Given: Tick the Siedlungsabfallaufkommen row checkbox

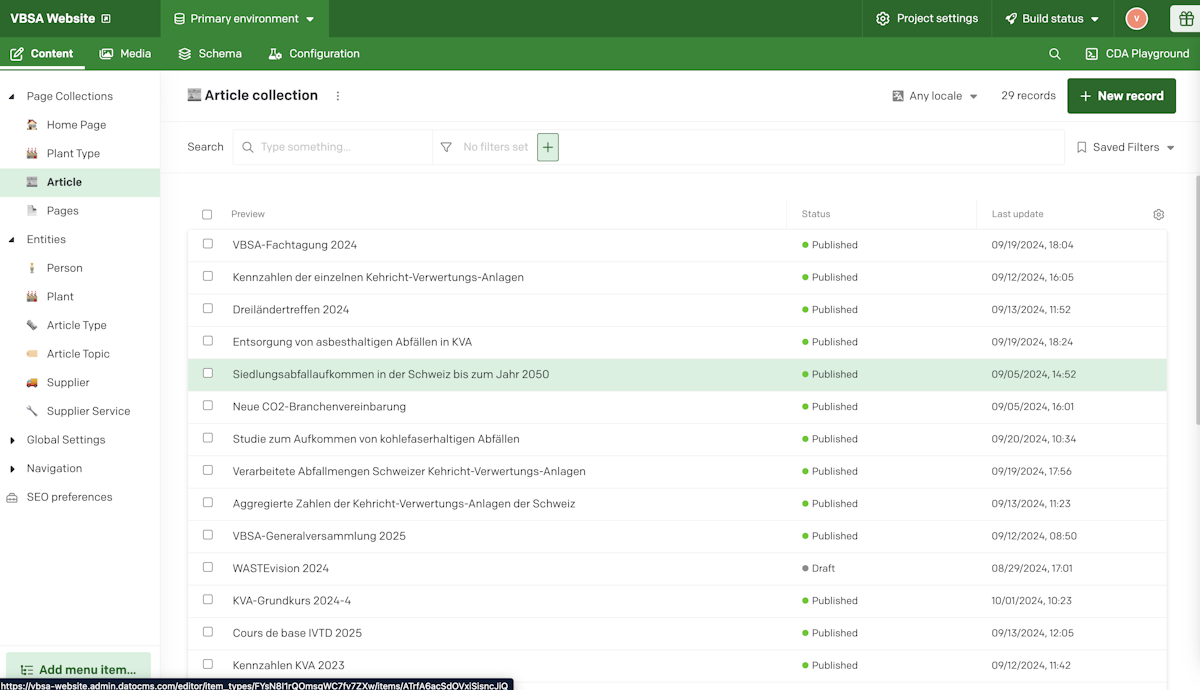Looking at the screenshot, I should [x=208, y=373].
